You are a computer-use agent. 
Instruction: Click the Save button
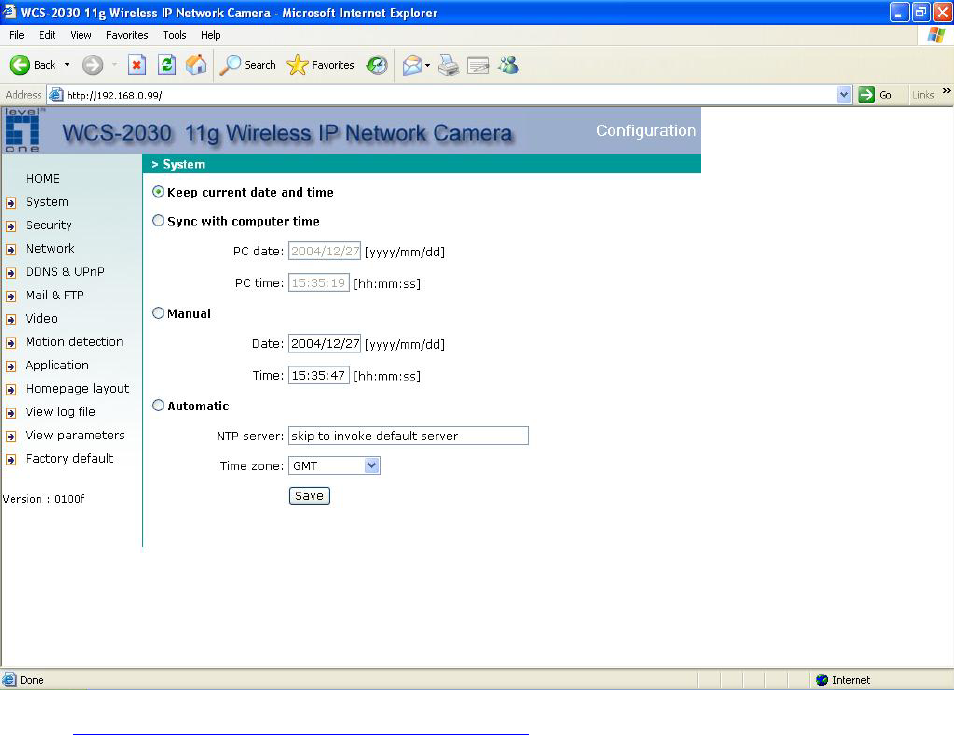point(309,495)
